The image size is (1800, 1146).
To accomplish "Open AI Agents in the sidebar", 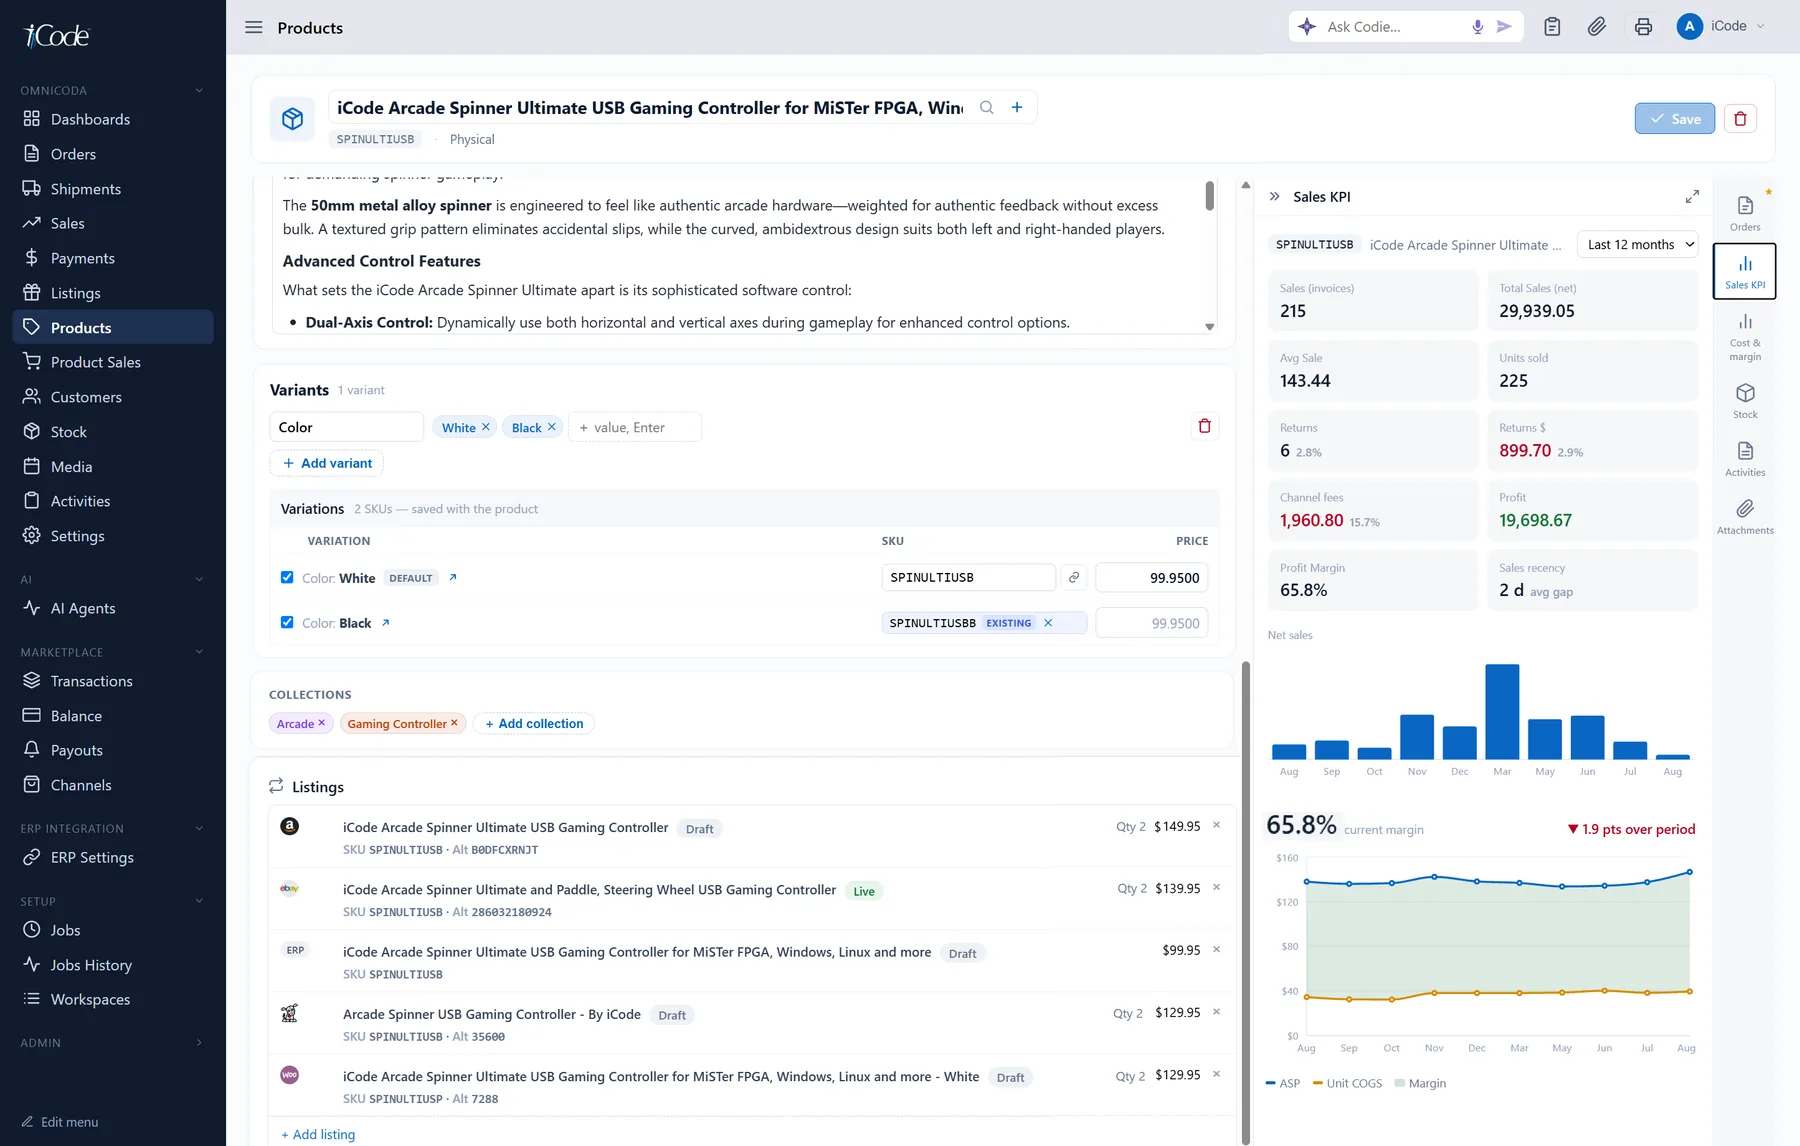I will [x=112, y=608].
